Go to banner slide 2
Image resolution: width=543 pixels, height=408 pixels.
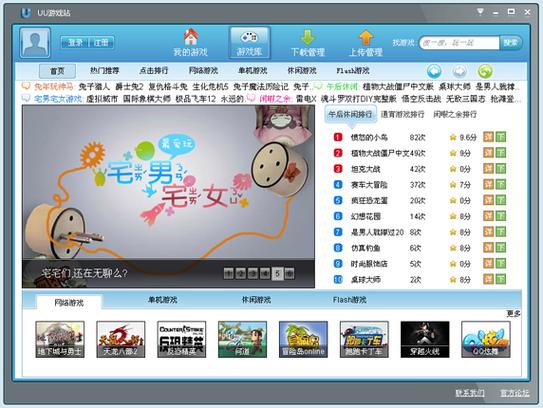pyautogui.click(x=241, y=274)
